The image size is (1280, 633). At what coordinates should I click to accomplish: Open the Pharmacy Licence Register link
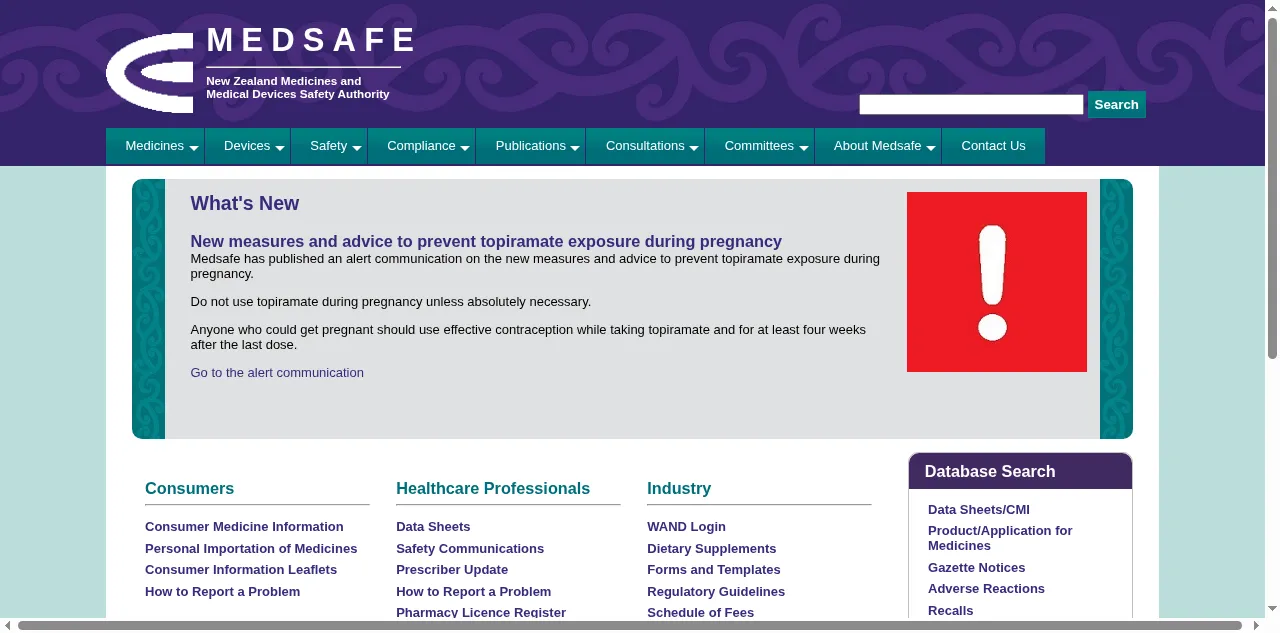click(x=481, y=612)
